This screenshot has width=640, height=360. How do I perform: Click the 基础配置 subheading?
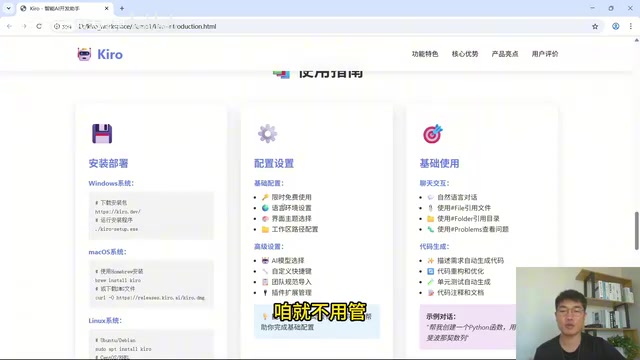click(x=269, y=183)
